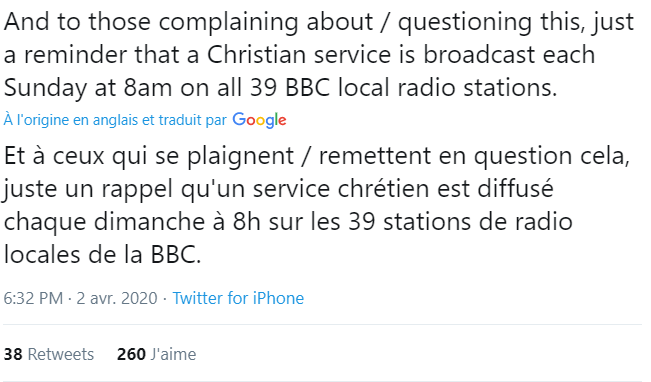View the 260 J'aime likes list

click(156, 354)
